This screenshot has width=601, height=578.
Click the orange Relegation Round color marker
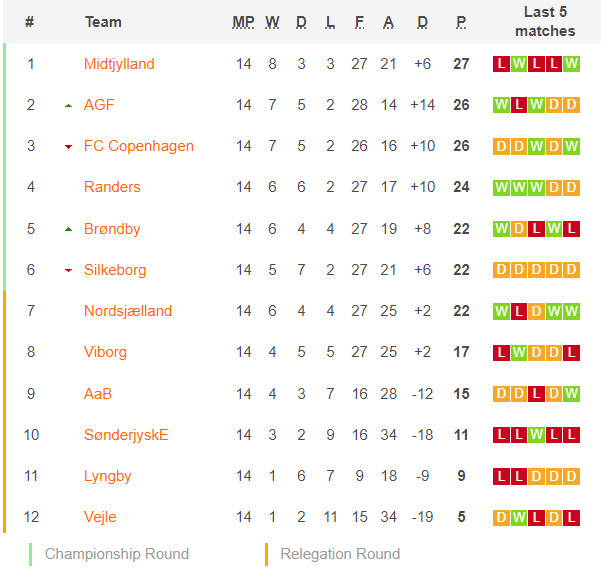pos(266,554)
